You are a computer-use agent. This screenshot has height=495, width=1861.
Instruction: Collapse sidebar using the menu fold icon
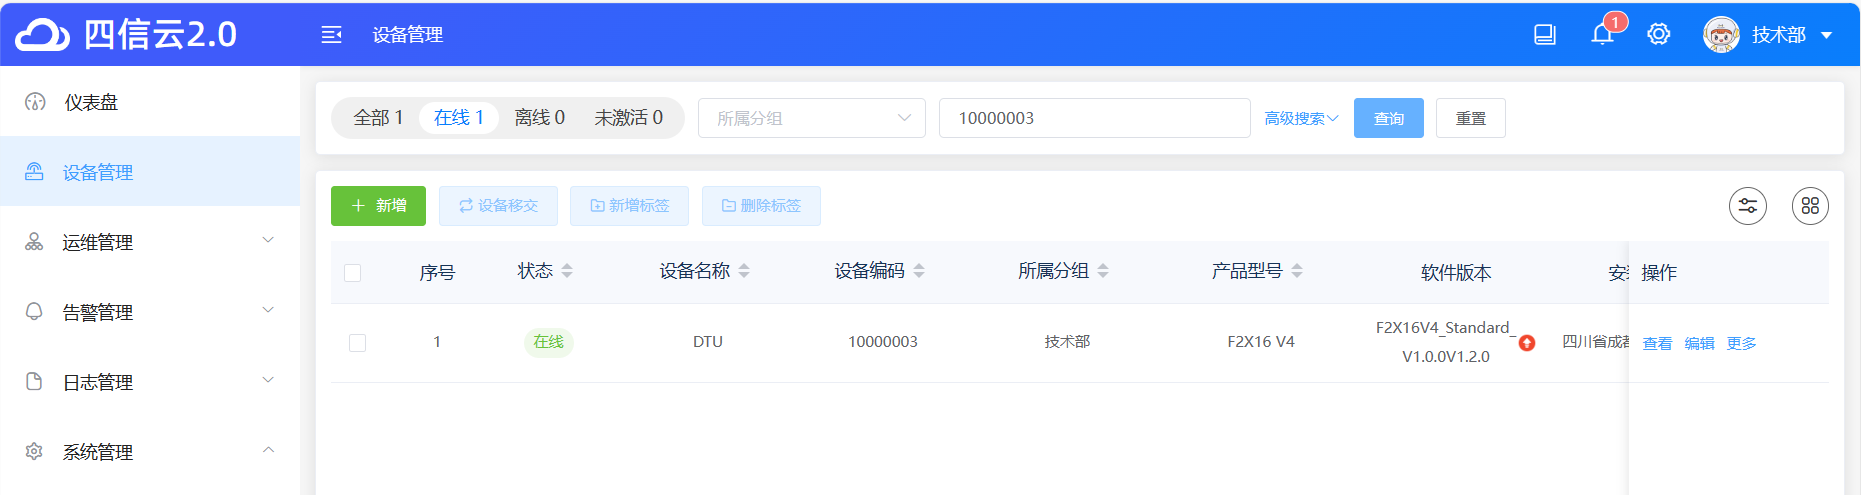[331, 35]
